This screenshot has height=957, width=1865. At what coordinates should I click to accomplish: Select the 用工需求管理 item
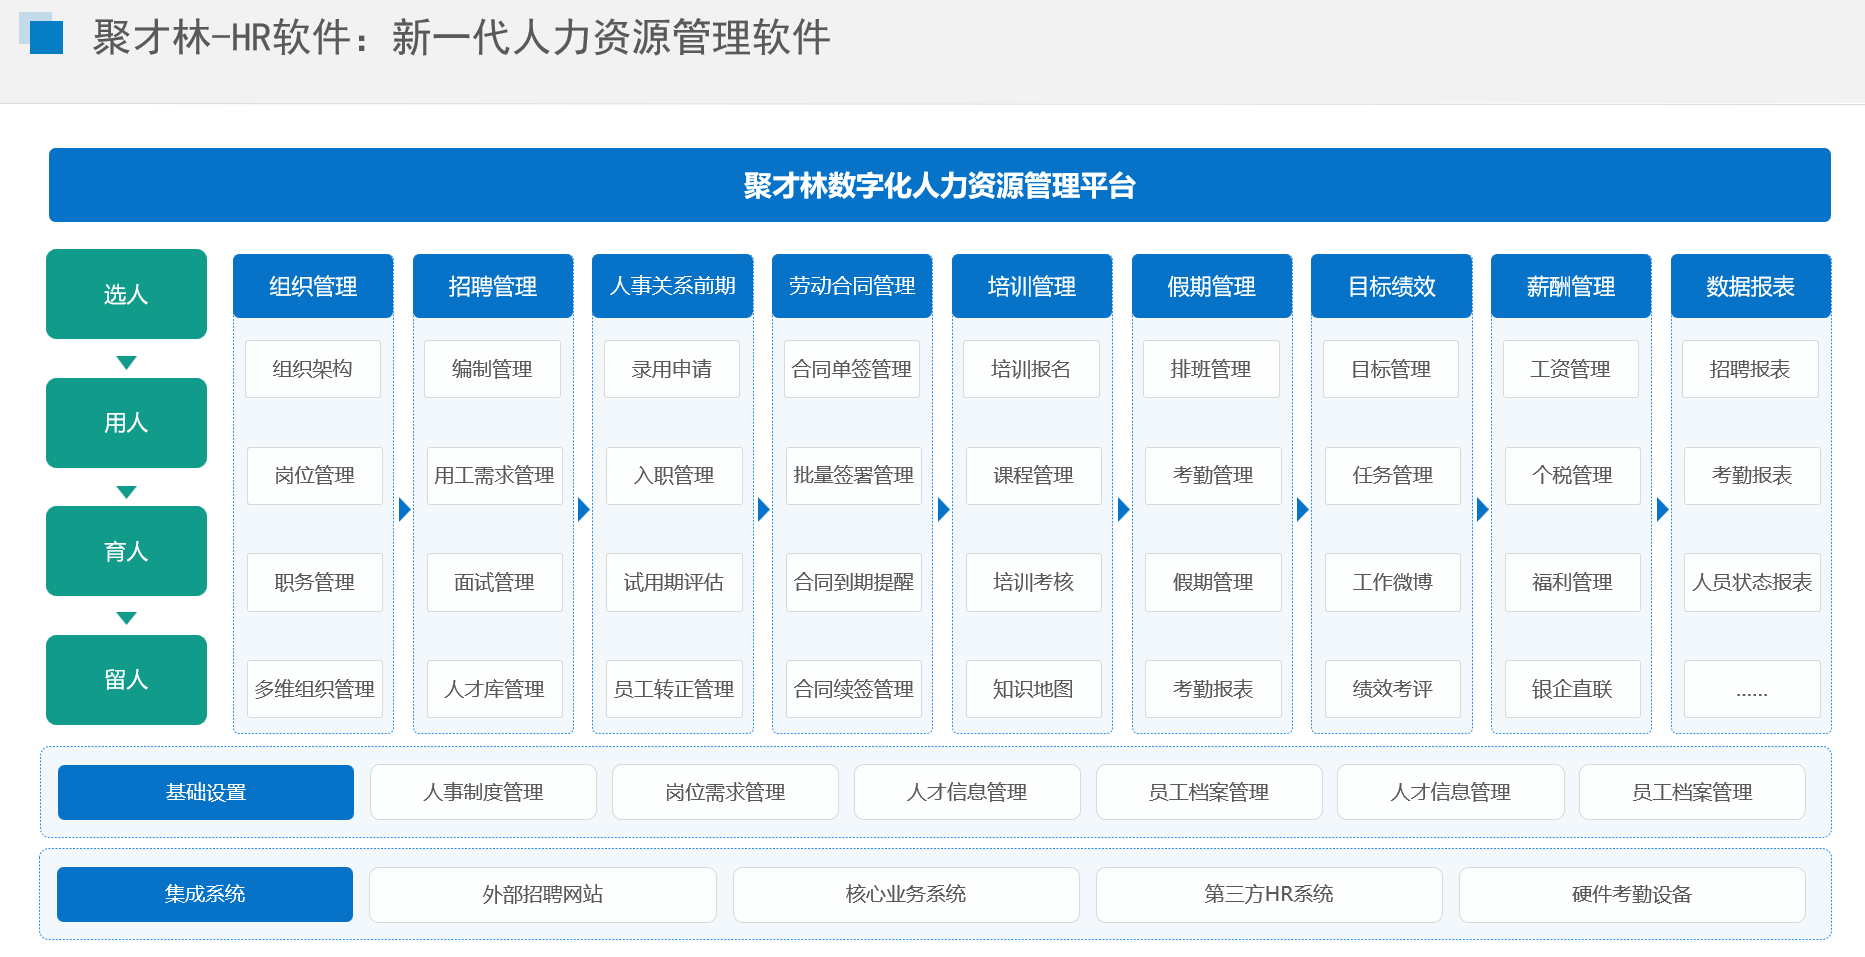(495, 476)
